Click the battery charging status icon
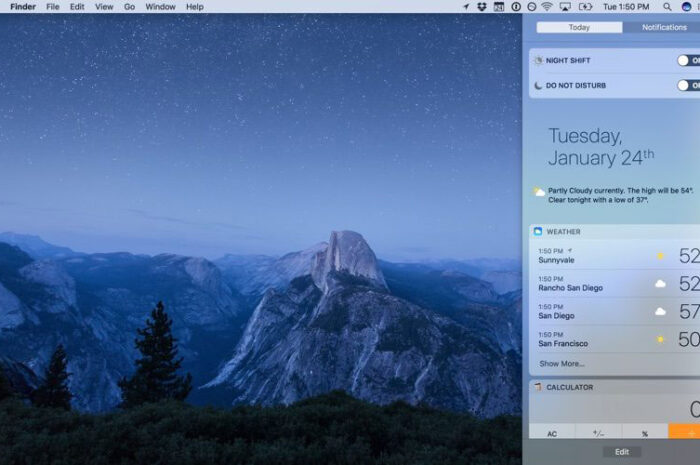Image resolution: width=700 pixels, height=465 pixels. pos(585,7)
